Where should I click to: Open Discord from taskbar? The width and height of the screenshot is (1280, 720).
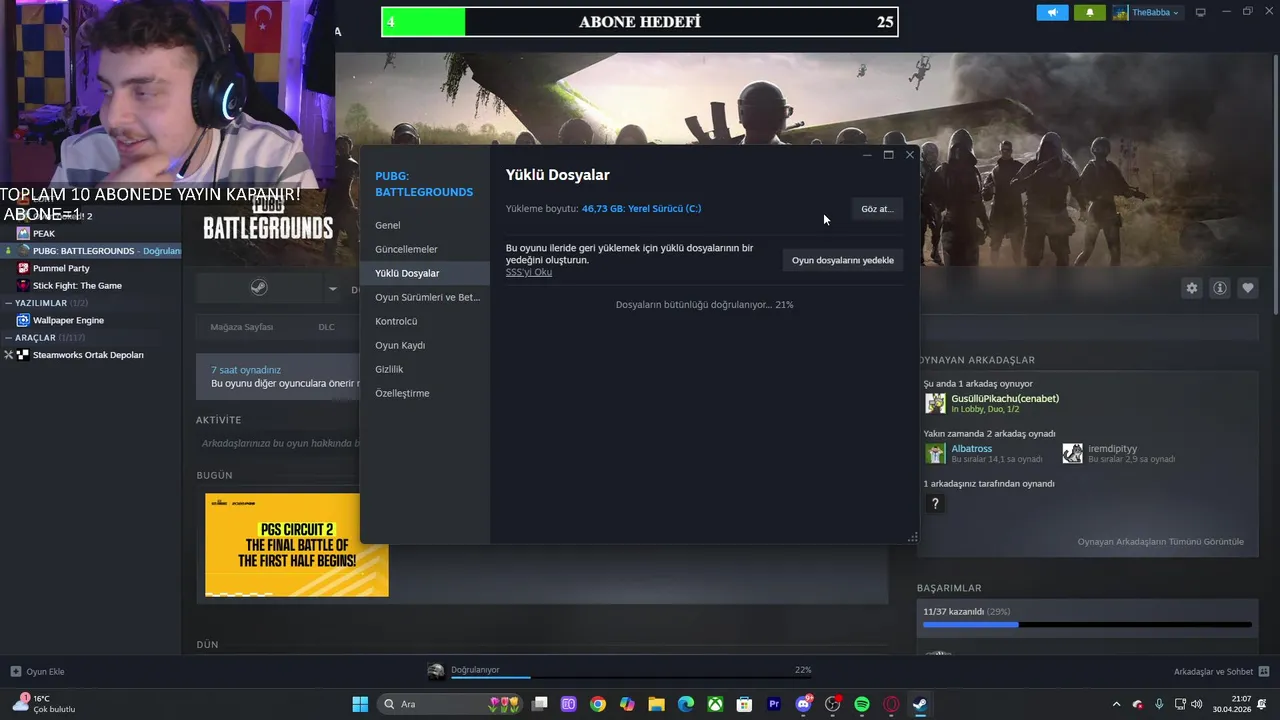[x=803, y=704]
